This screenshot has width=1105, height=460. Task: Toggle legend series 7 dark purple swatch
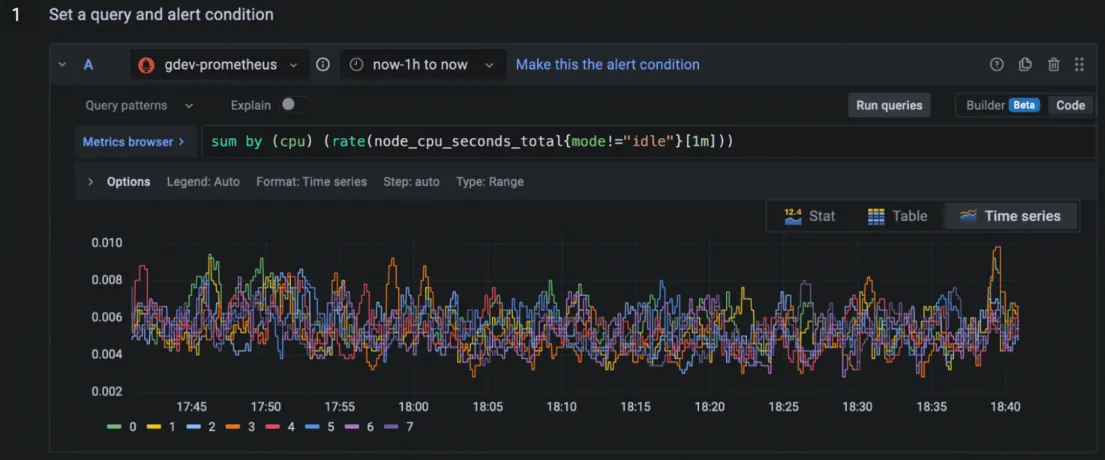(x=392, y=427)
